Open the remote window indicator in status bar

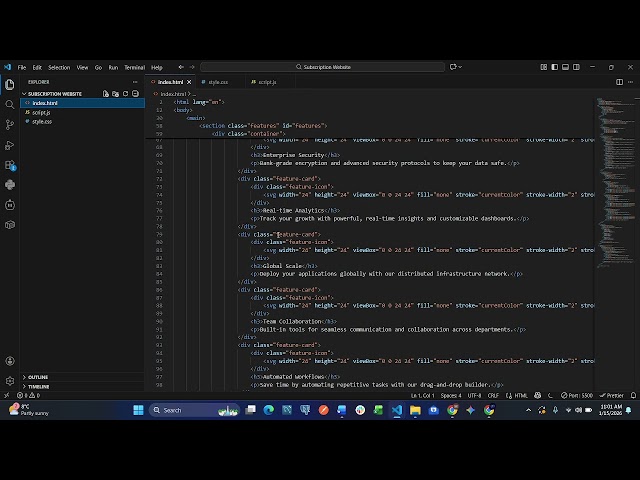tap(7, 395)
